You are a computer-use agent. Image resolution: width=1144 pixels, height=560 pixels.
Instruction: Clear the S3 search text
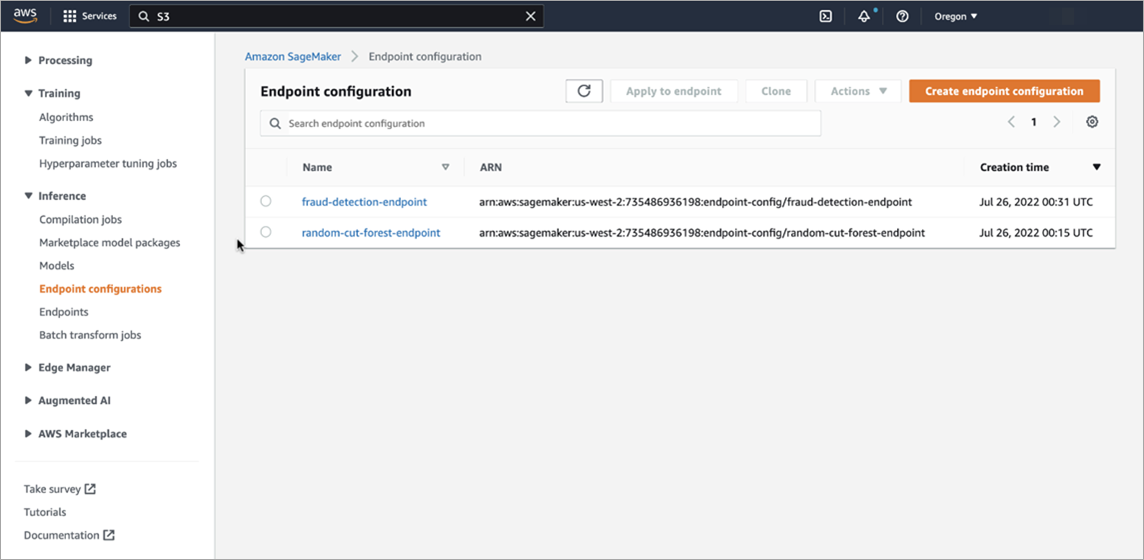click(x=530, y=16)
